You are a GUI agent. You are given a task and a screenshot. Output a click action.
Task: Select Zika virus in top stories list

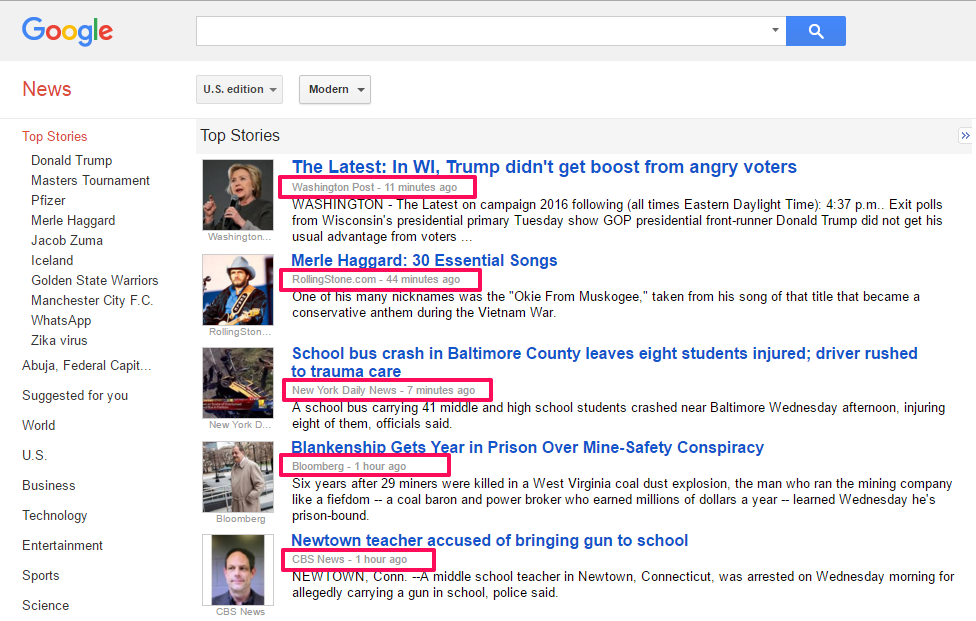(x=59, y=340)
